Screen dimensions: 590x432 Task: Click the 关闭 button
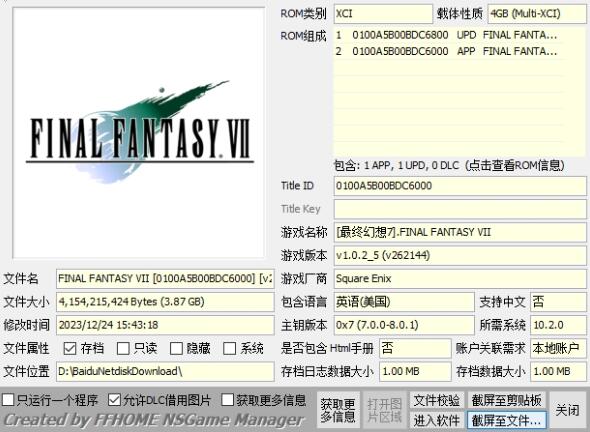pos(568,410)
